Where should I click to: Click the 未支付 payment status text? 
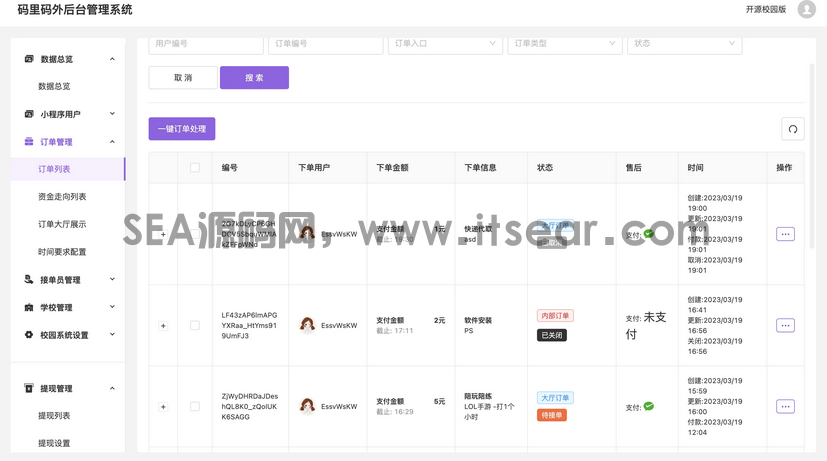coord(646,325)
